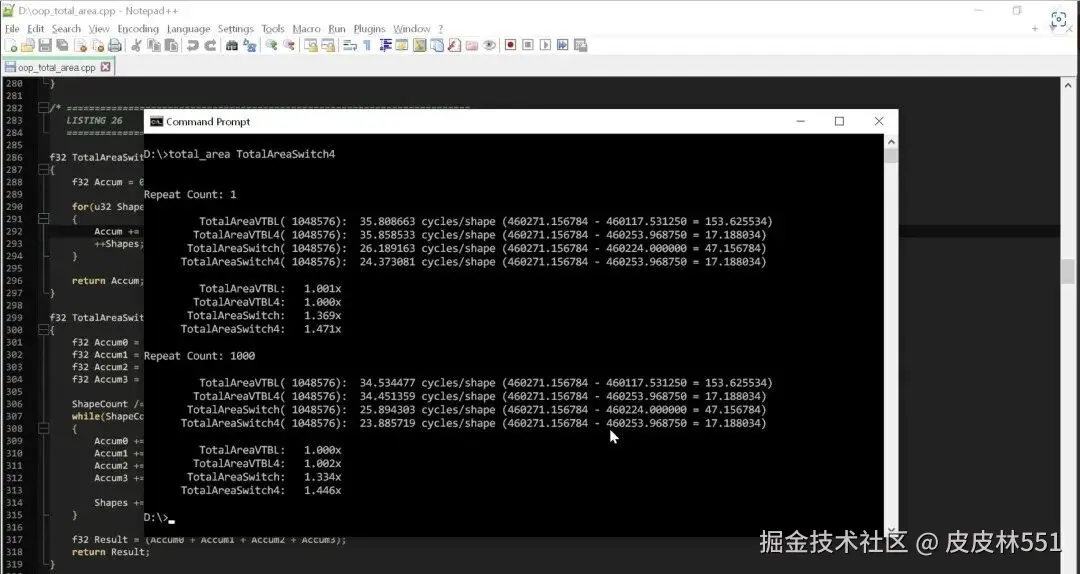Open the File menu
1080x574 pixels.
tap(12, 29)
